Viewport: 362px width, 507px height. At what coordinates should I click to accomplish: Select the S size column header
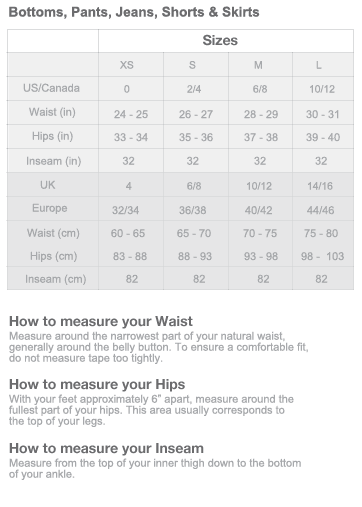tap(192, 65)
